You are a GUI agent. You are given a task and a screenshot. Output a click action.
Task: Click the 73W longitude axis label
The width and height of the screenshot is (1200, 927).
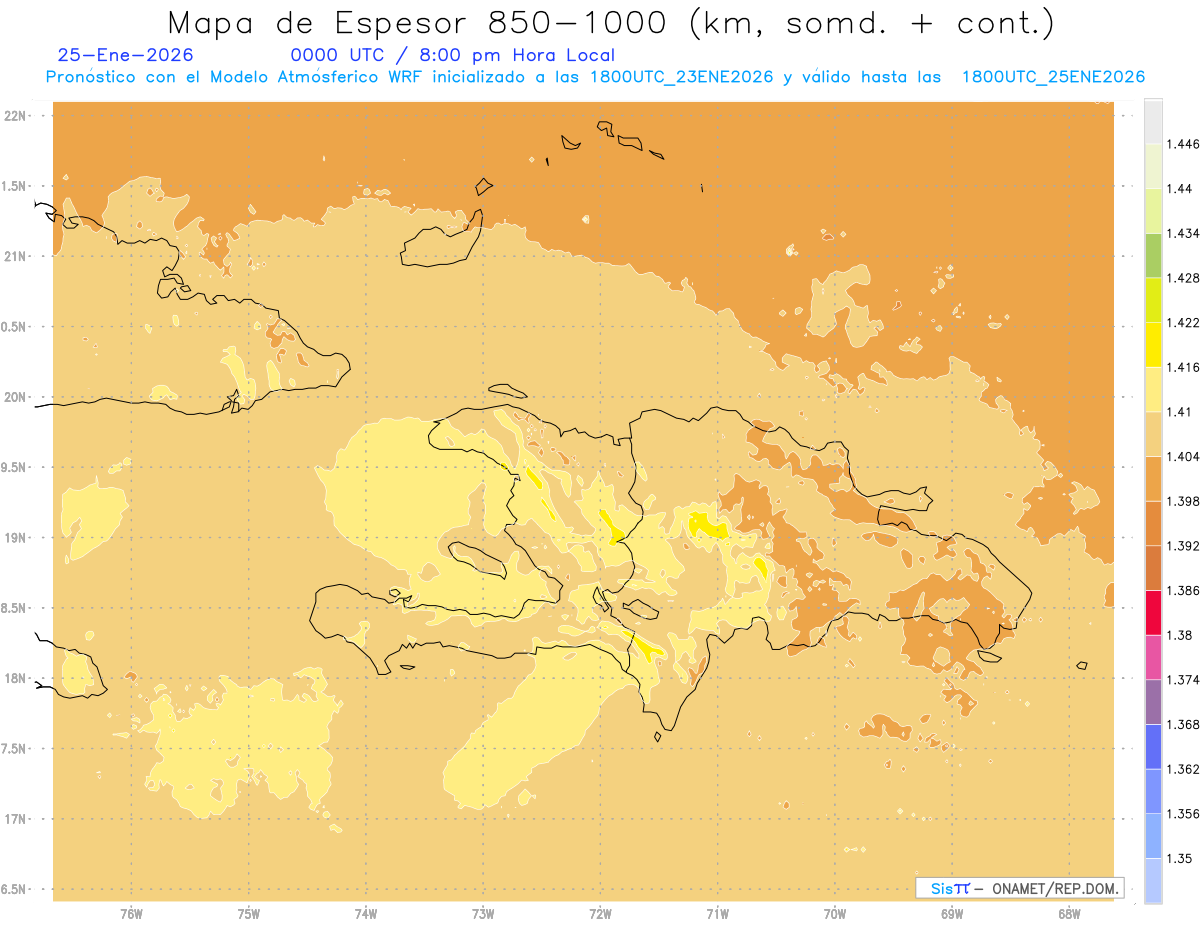coord(482,914)
